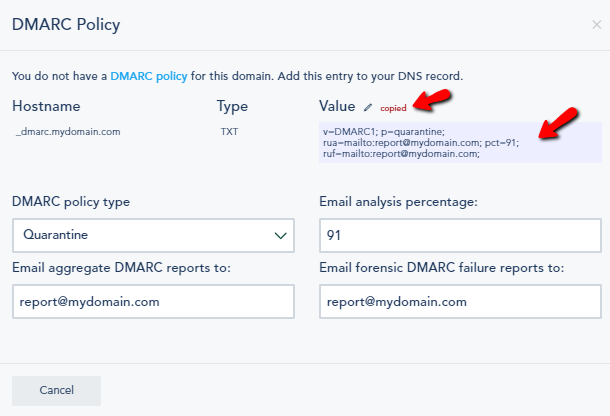Click the Value column header
This screenshot has width=610, height=416.
click(337, 106)
